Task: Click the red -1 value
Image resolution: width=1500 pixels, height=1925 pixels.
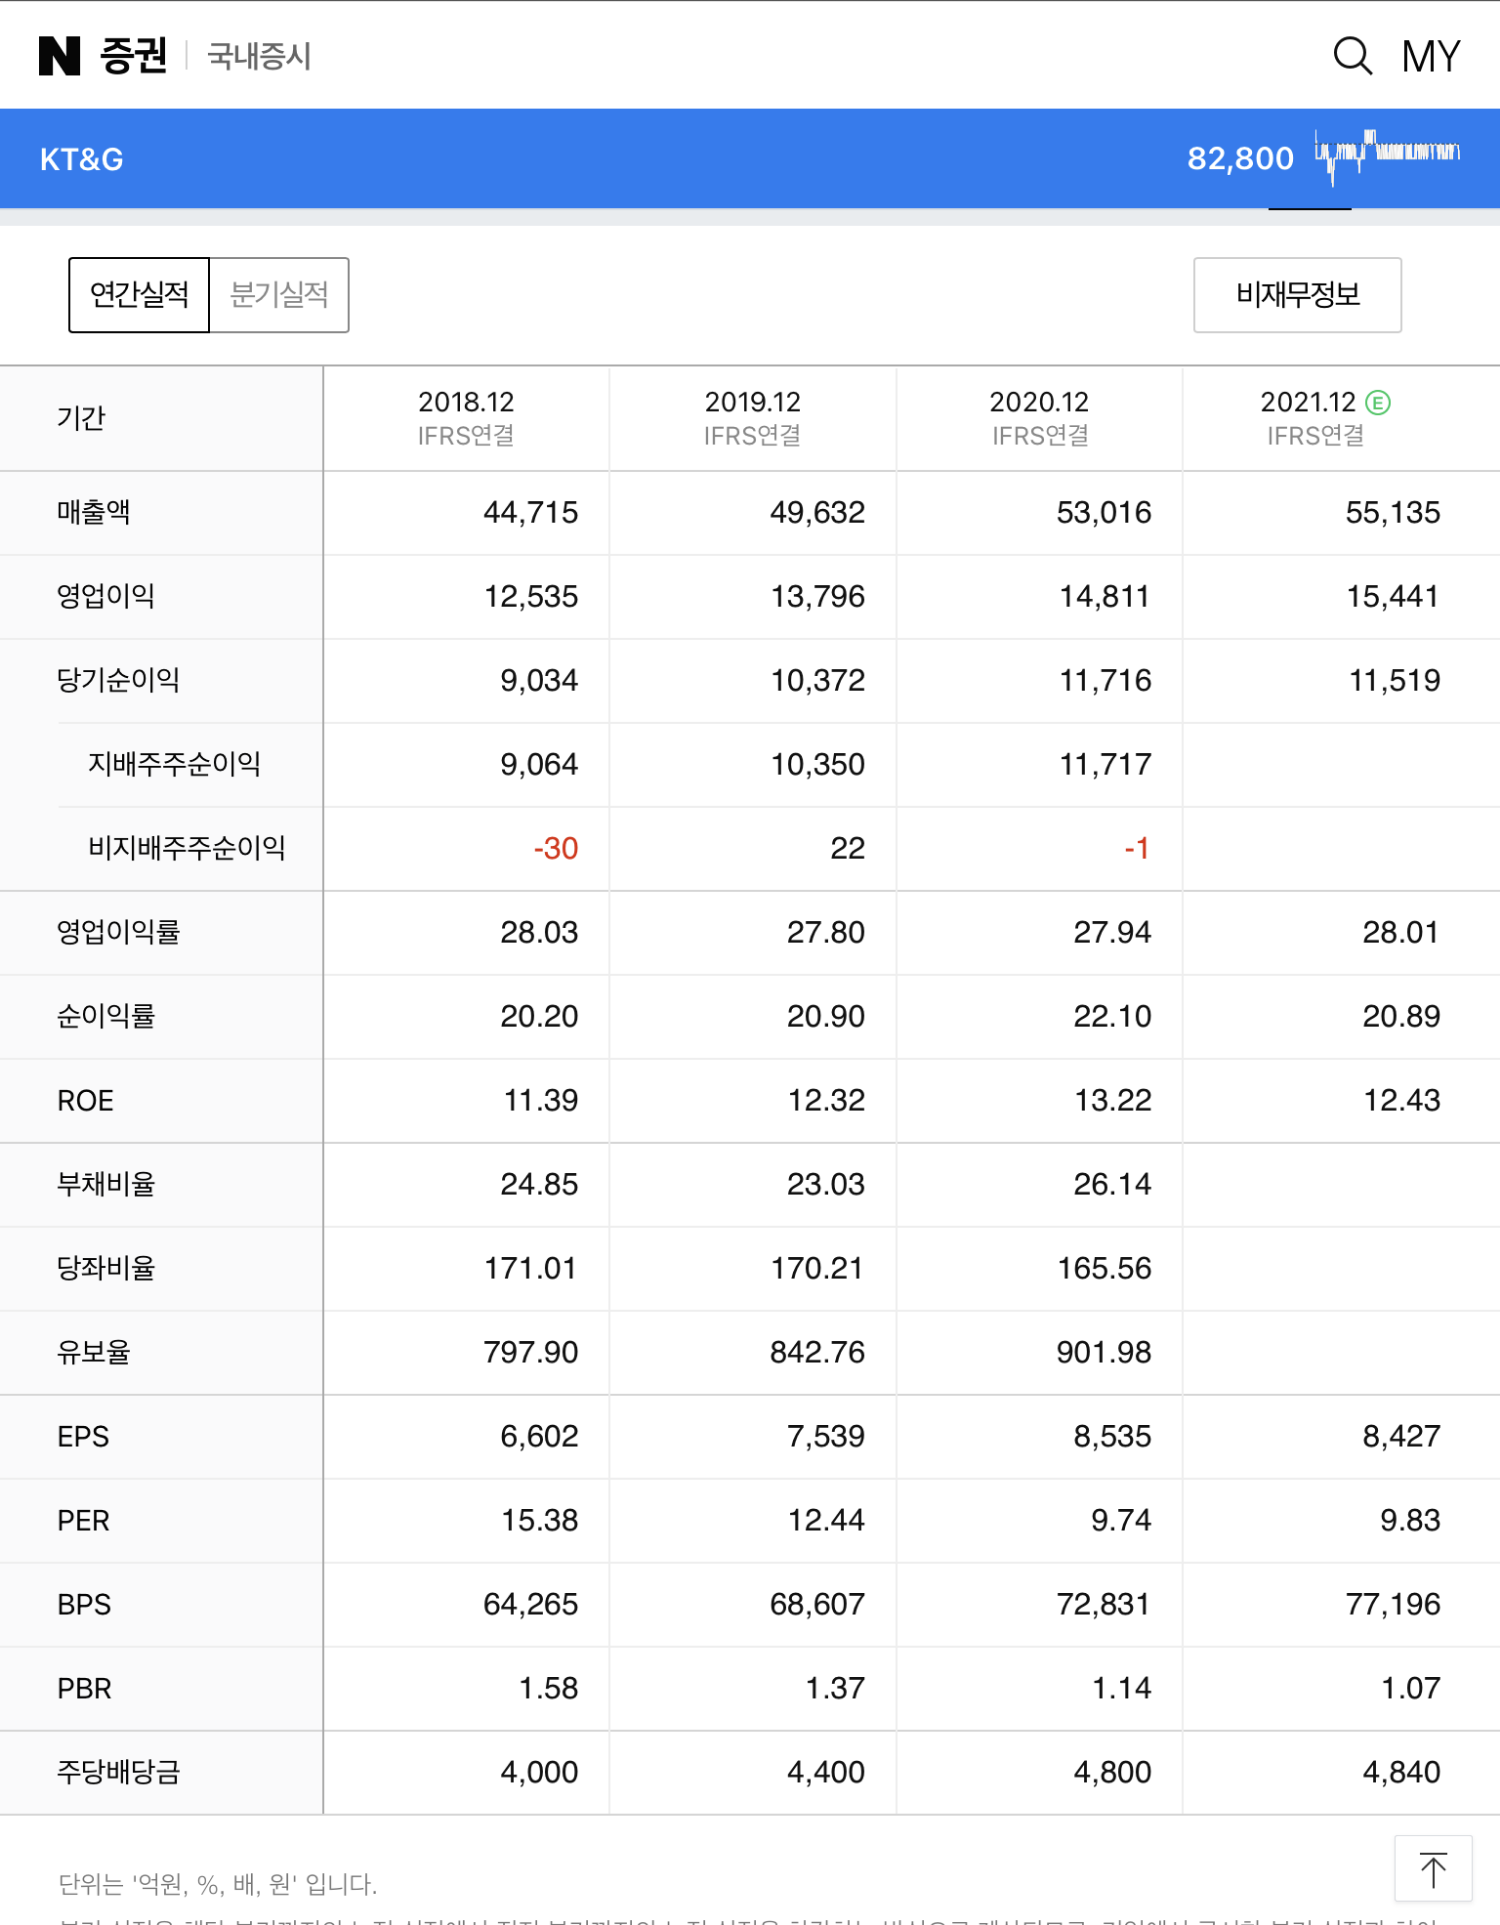Action: pyautogui.click(x=1137, y=849)
